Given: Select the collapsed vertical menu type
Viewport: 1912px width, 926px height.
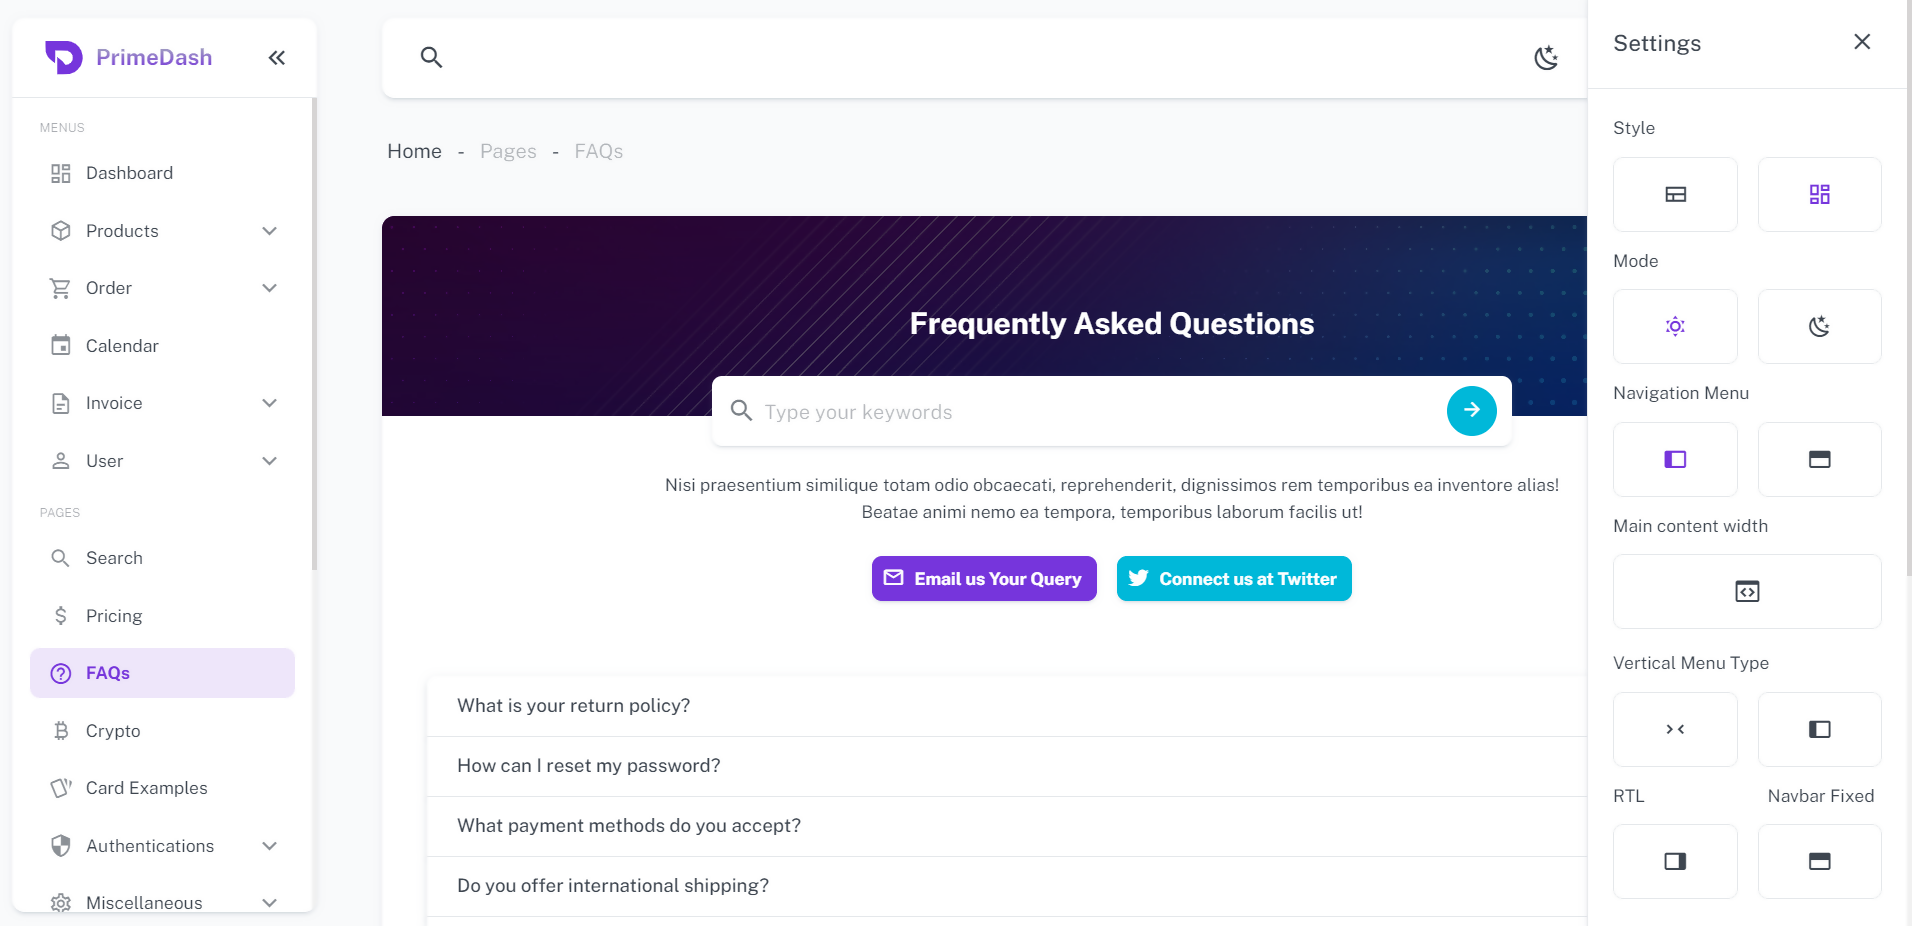Looking at the screenshot, I should tap(1675, 729).
